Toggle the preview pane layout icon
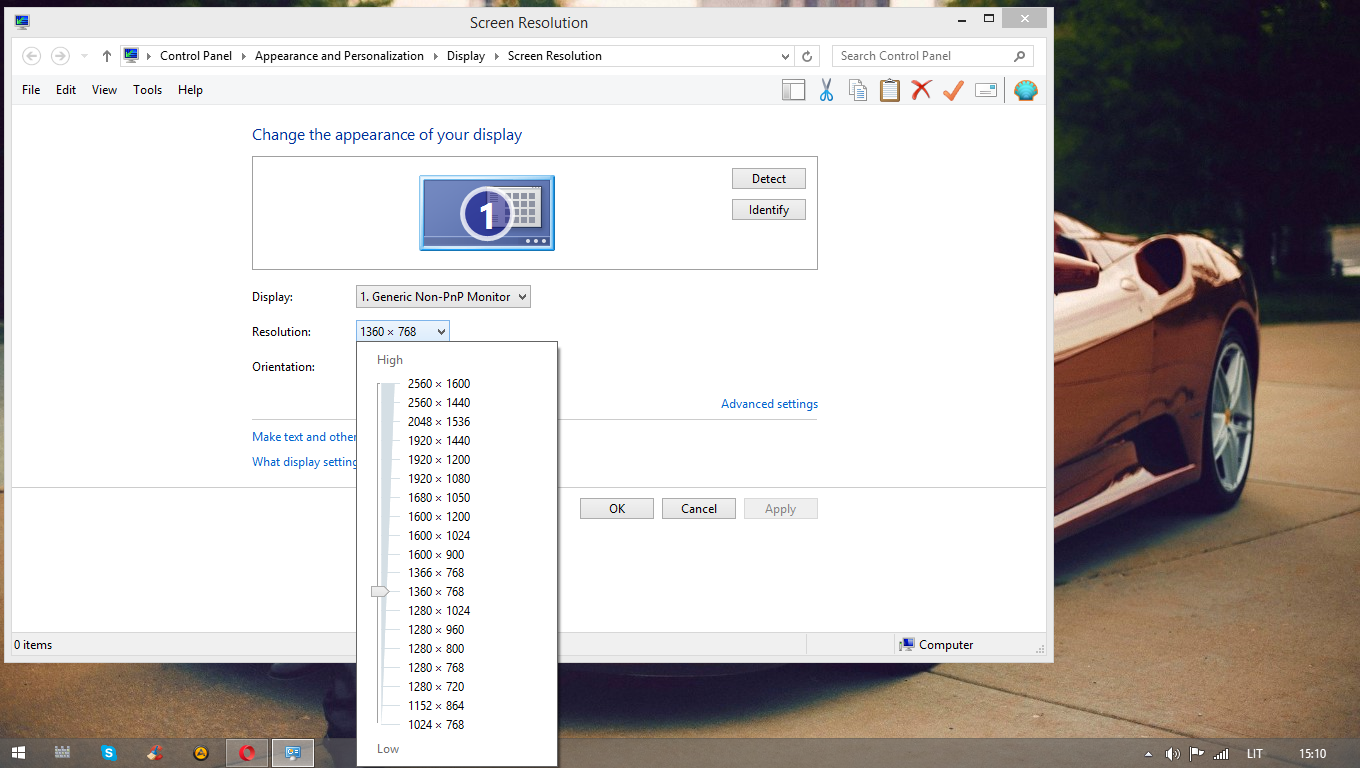 click(794, 90)
